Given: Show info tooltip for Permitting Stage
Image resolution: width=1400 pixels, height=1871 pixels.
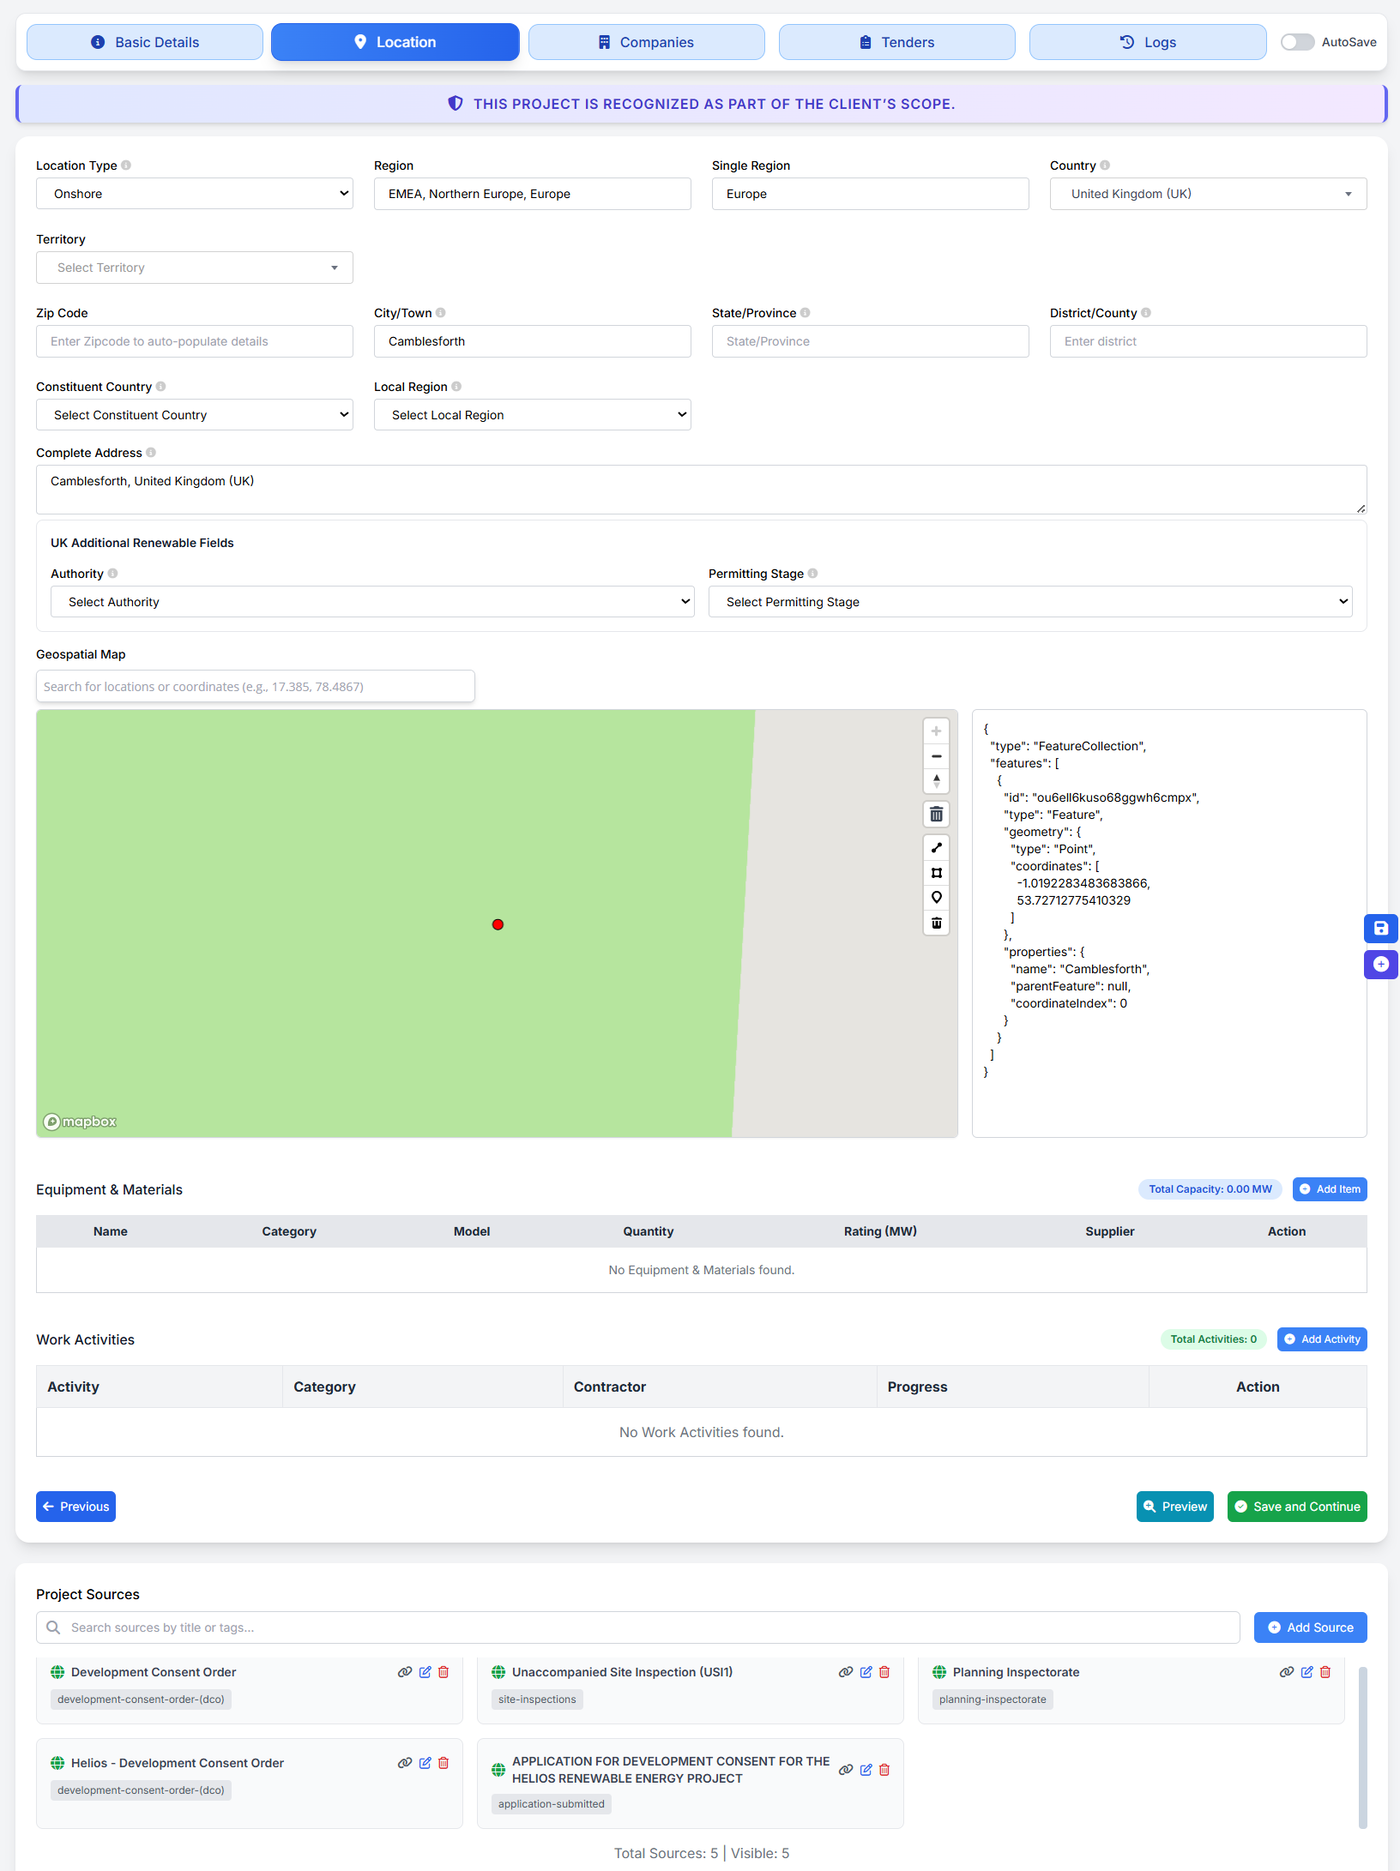Looking at the screenshot, I should point(813,574).
